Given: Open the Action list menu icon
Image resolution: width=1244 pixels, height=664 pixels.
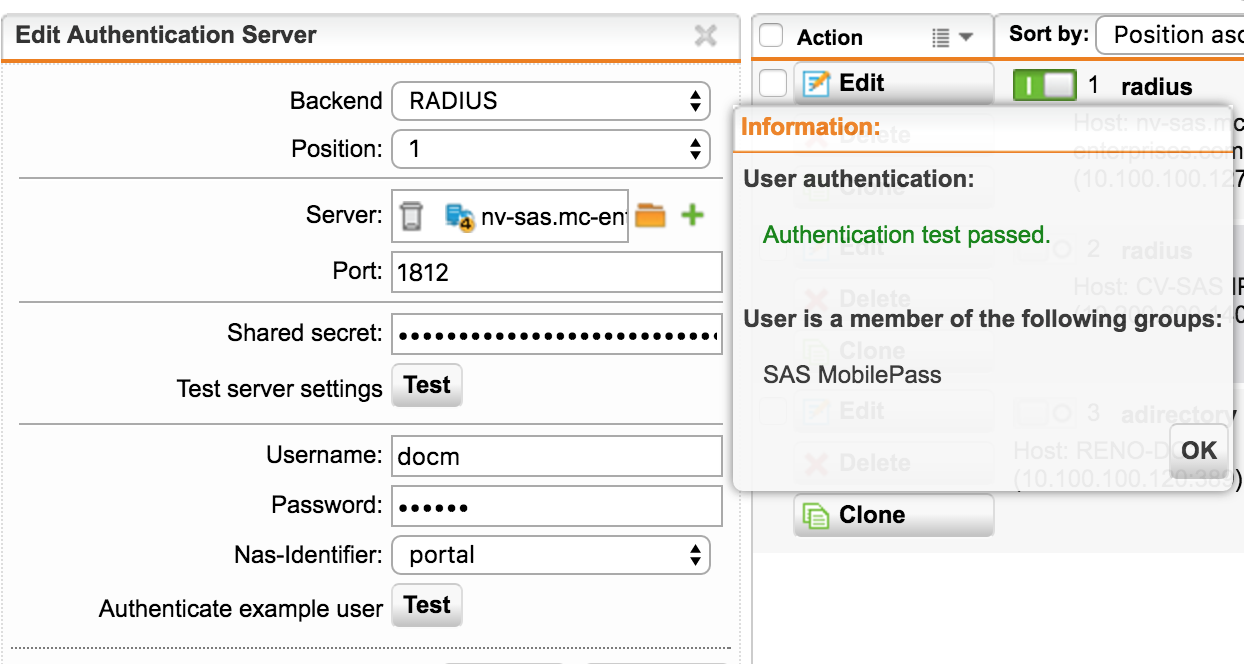Looking at the screenshot, I should [x=952, y=37].
